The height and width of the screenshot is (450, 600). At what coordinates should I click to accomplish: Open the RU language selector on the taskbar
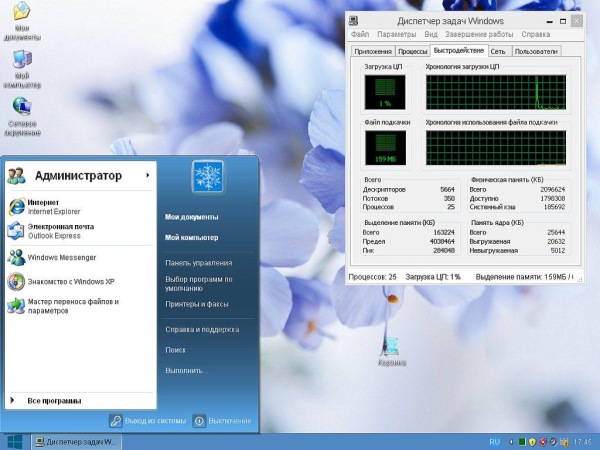tap(494, 441)
